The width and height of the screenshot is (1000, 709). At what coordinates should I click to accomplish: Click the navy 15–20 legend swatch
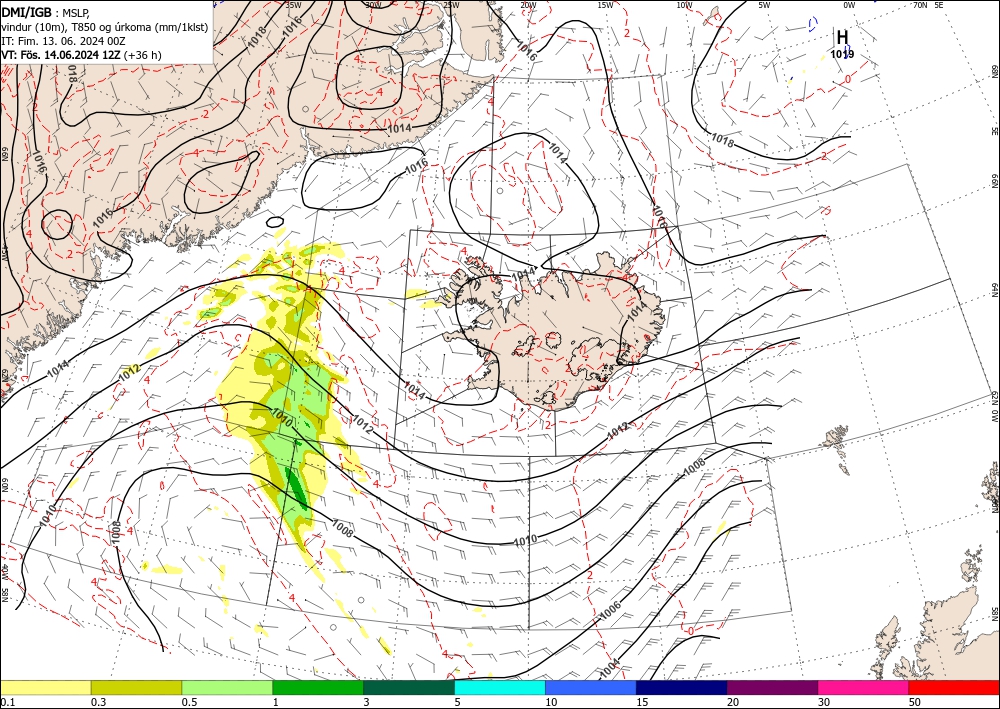coord(682,687)
